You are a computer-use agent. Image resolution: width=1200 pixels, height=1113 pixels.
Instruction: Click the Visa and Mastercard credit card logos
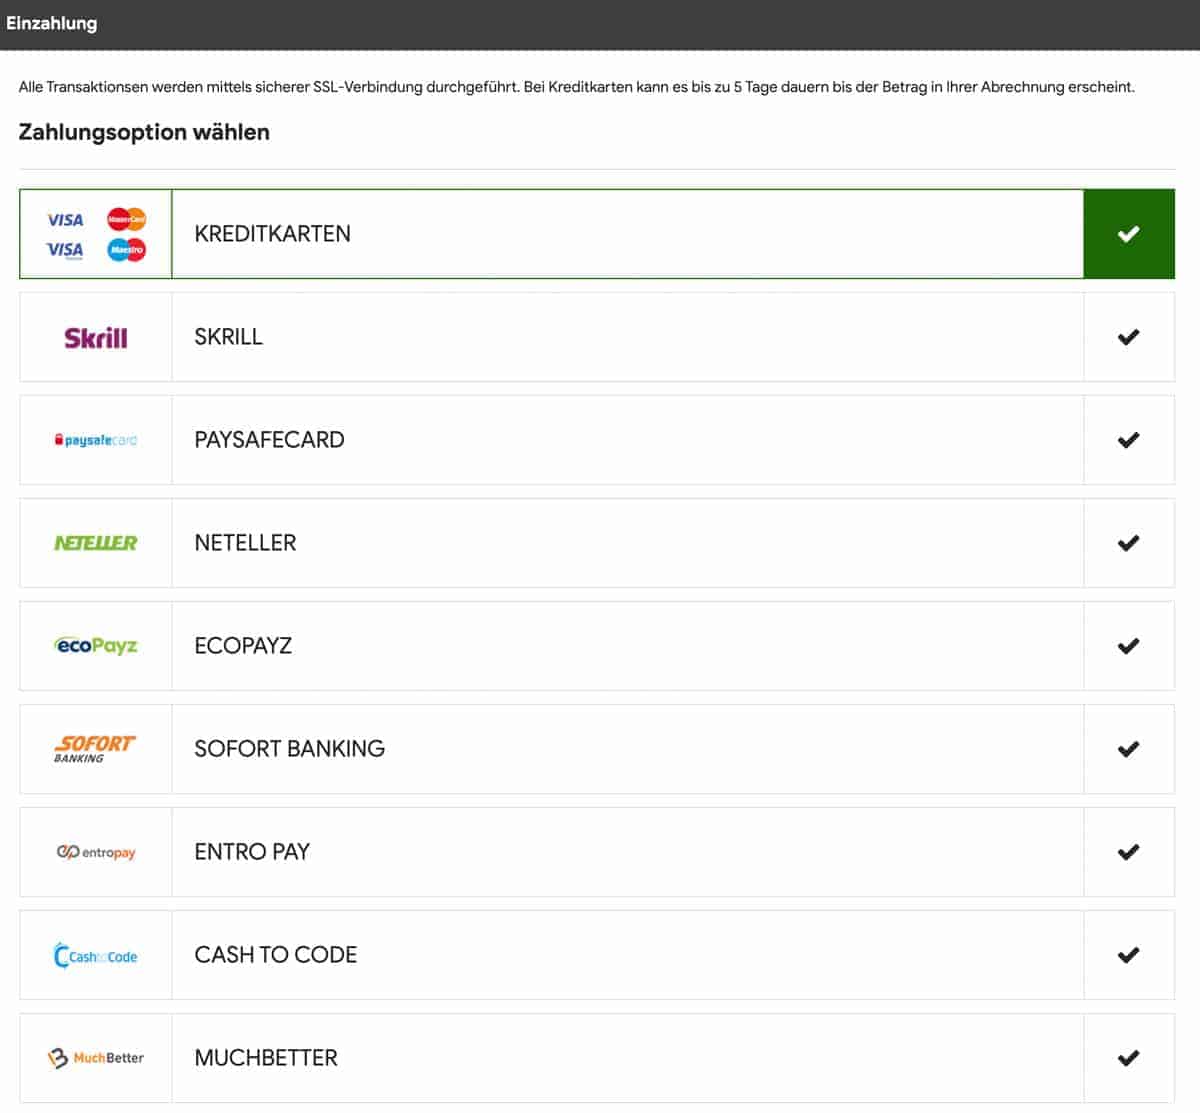(96, 234)
